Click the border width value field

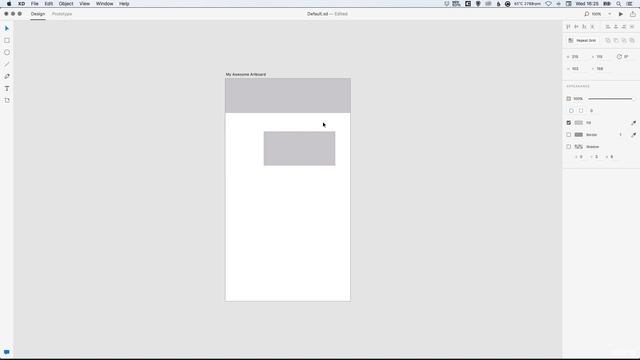pyautogui.click(x=621, y=135)
